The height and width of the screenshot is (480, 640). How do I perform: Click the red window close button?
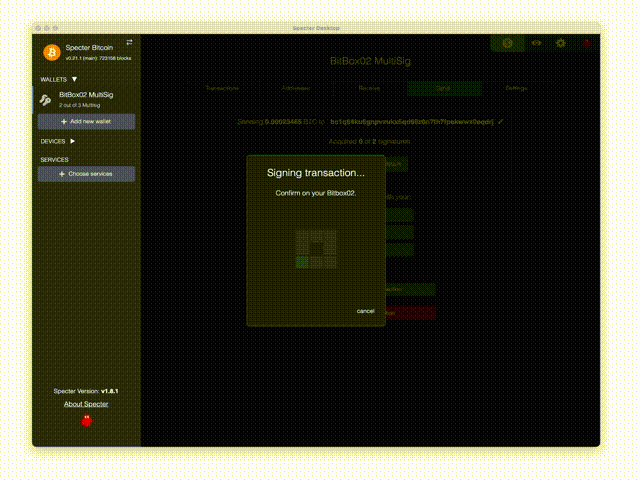click(38, 28)
